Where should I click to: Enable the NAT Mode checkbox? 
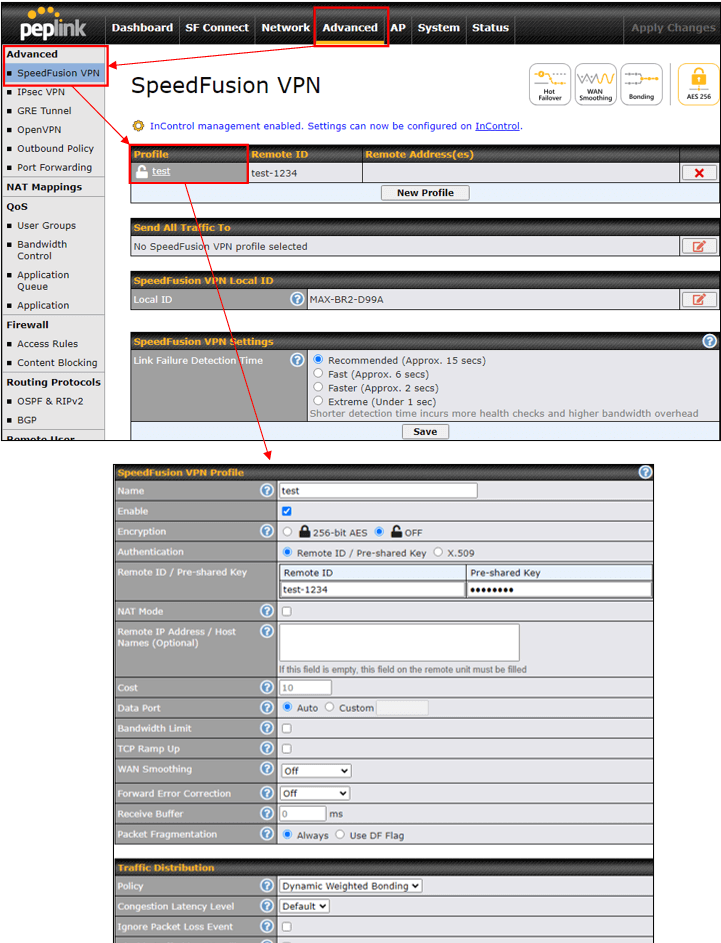pyautogui.click(x=288, y=611)
